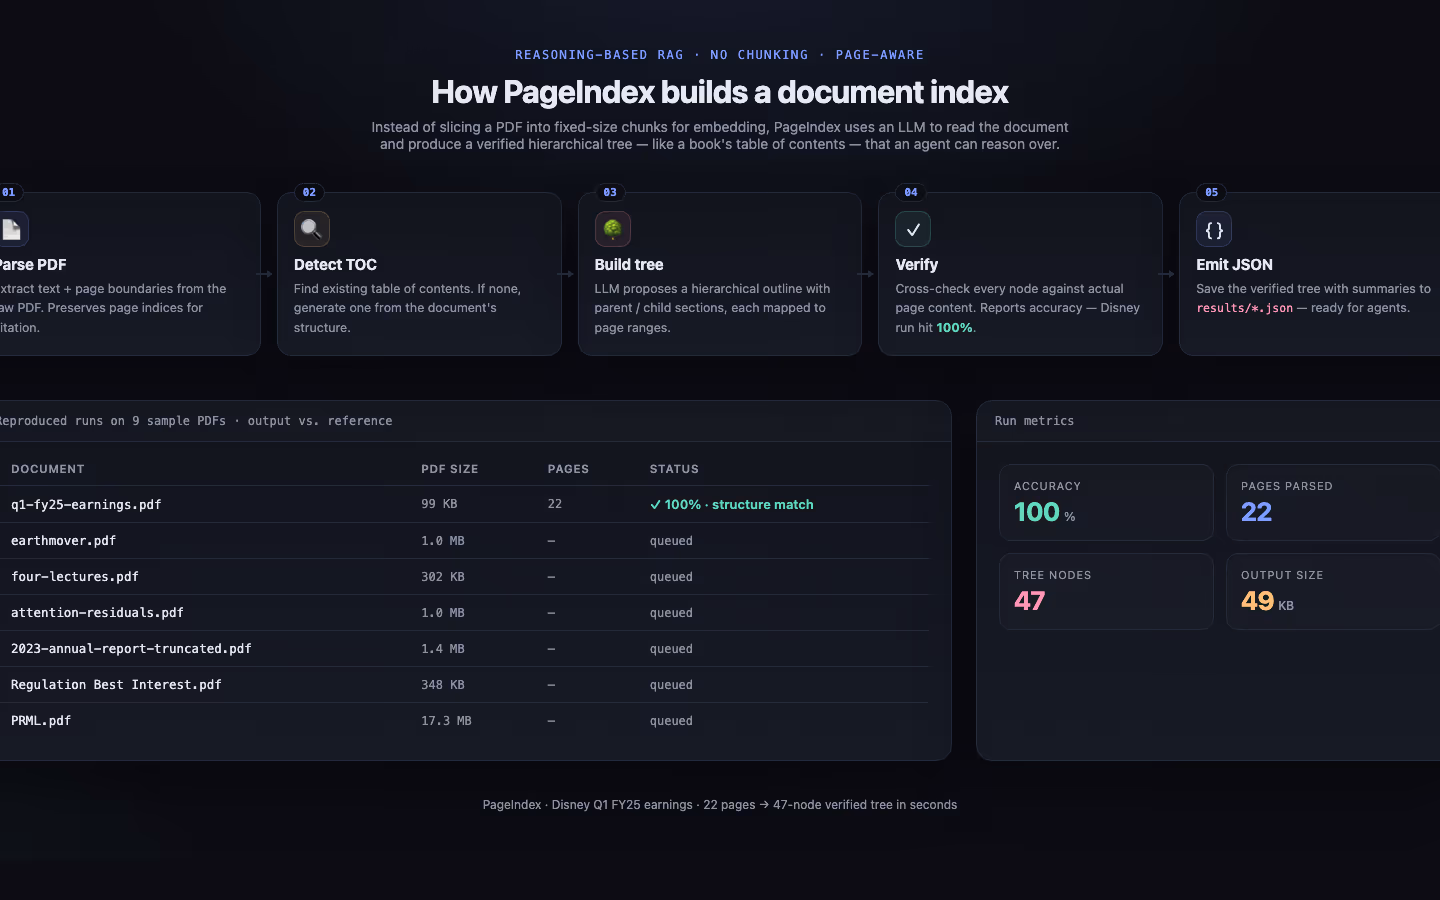
Task: Select 2023-annual-report-truncated.pdf row
Action: click(464, 648)
